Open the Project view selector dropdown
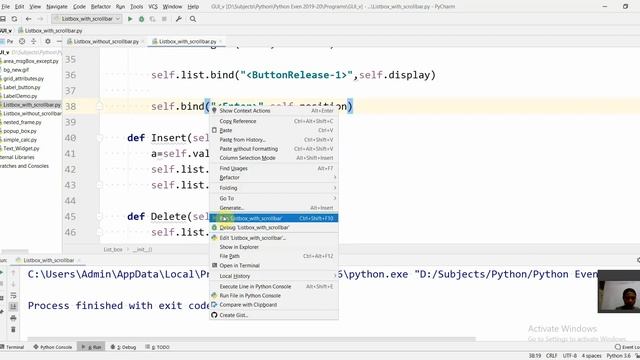 pyautogui.click(x=7, y=41)
